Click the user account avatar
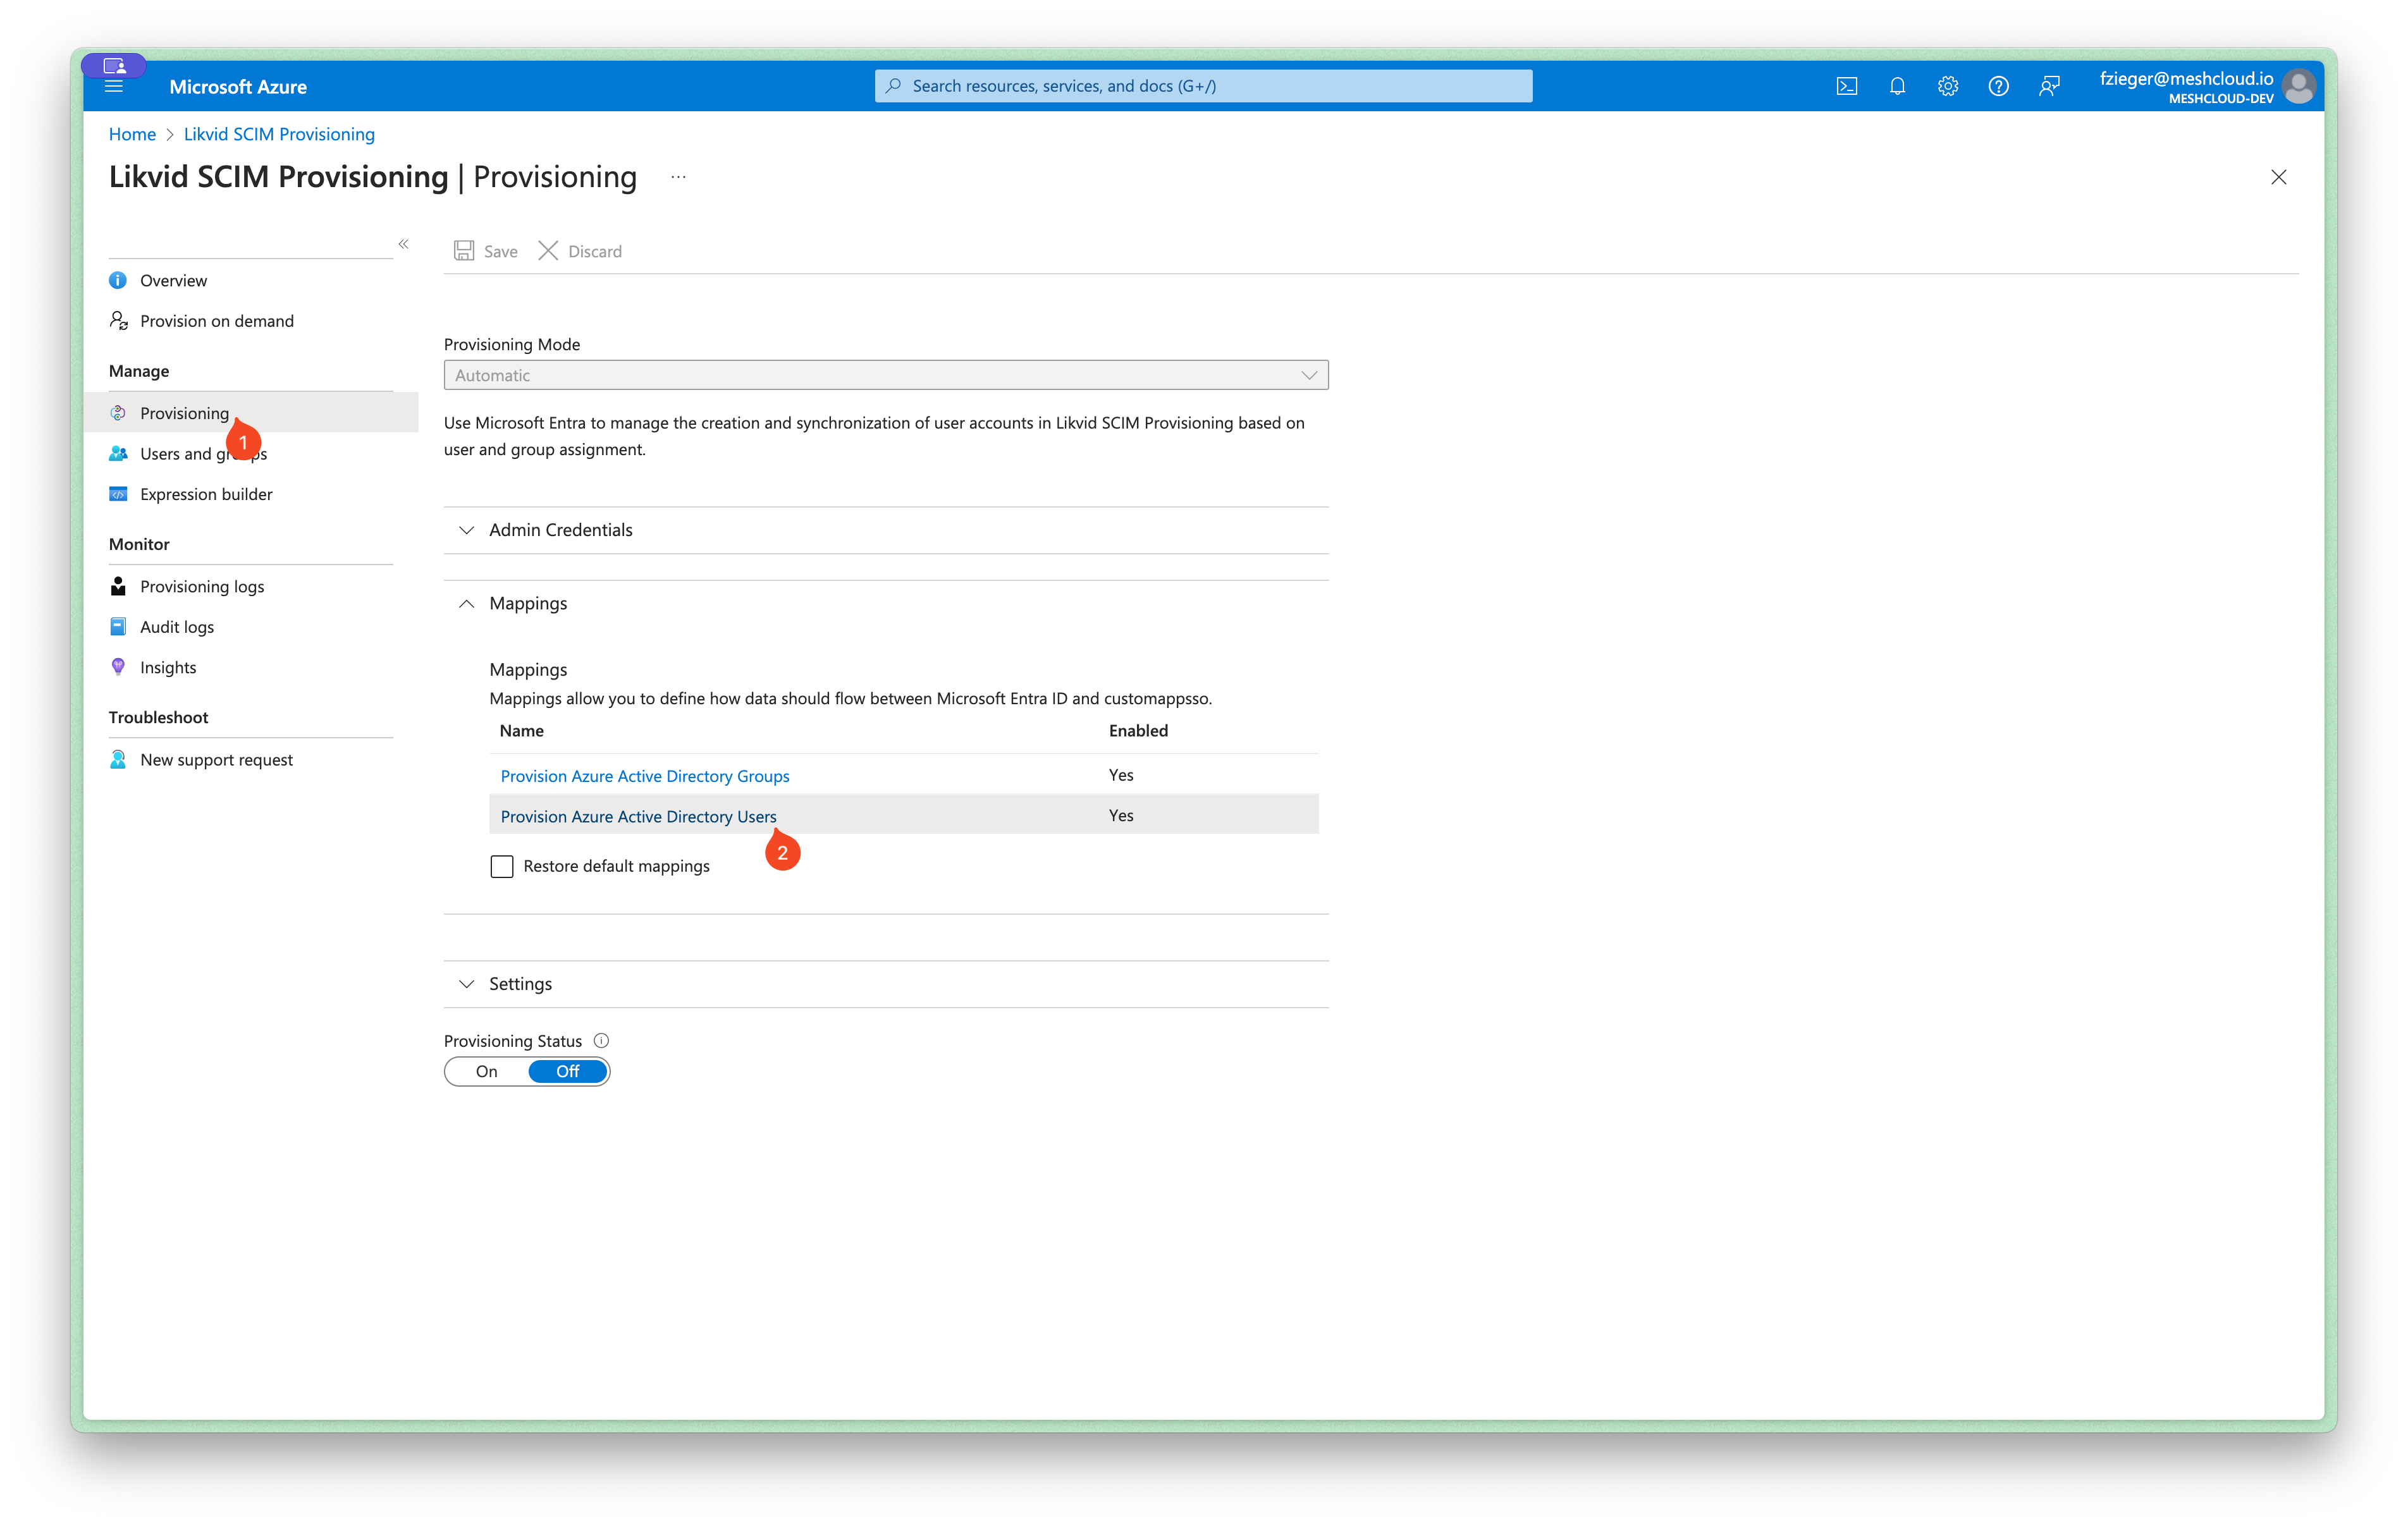 (2299, 87)
